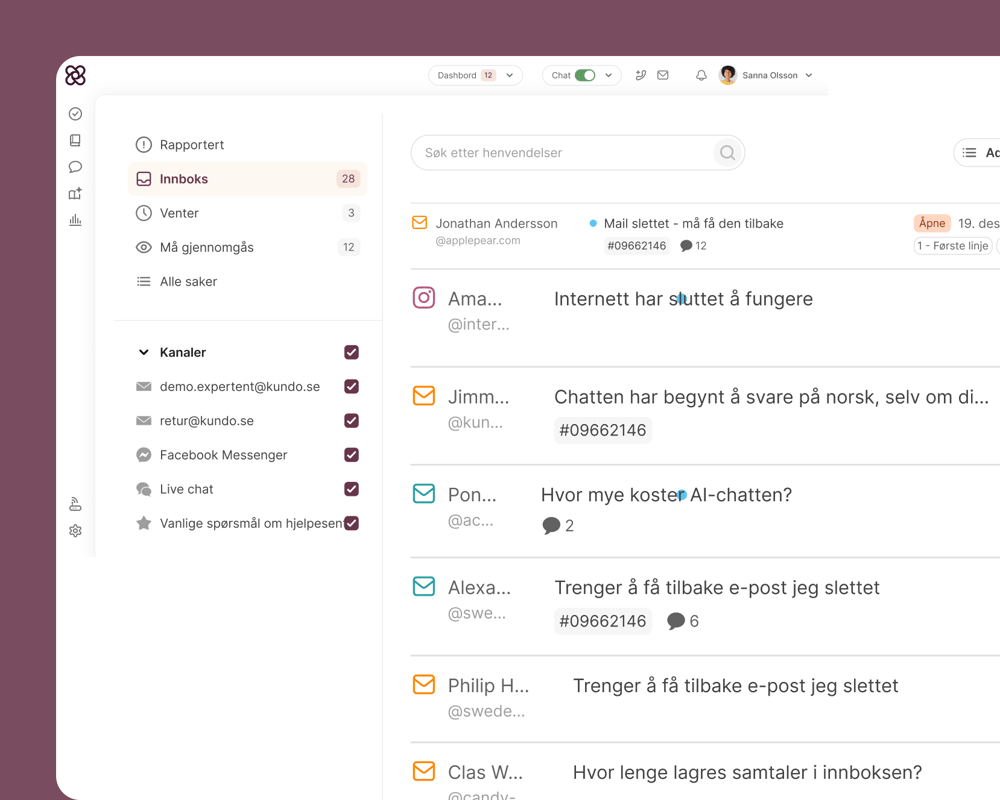Image resolution: width=1000 pixels, height=800 pixels.
Task: Open the bar chart statistics sidebar icon
Action: 75,220
